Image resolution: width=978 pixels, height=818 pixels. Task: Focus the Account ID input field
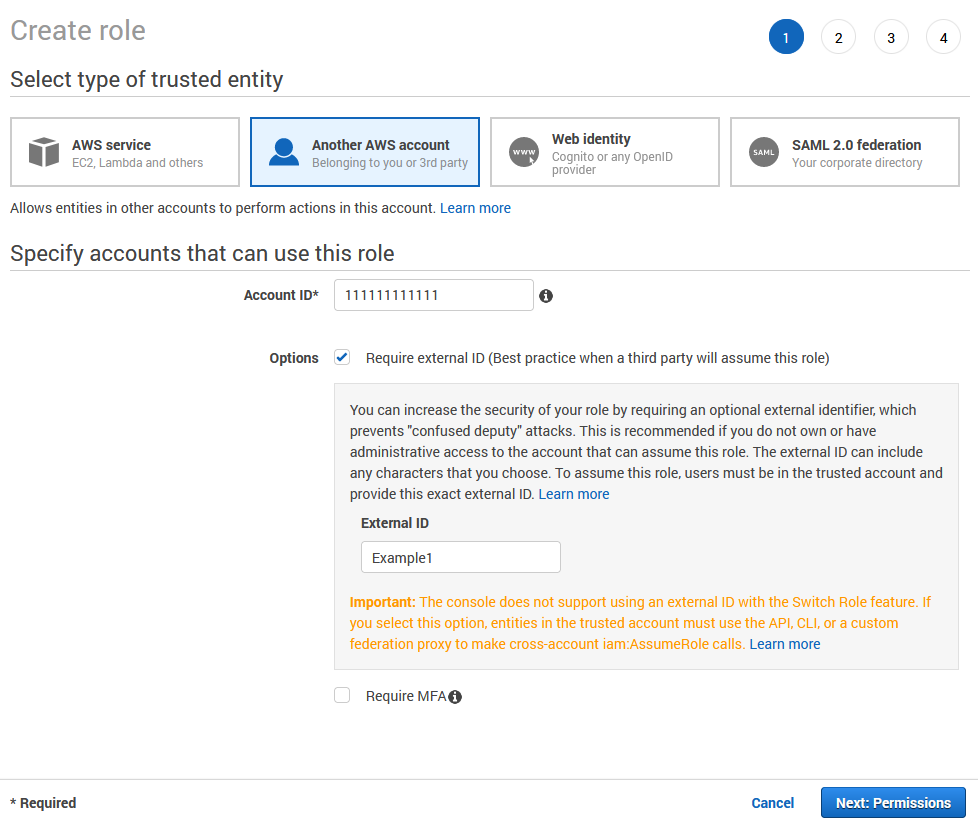pos(433,295)
